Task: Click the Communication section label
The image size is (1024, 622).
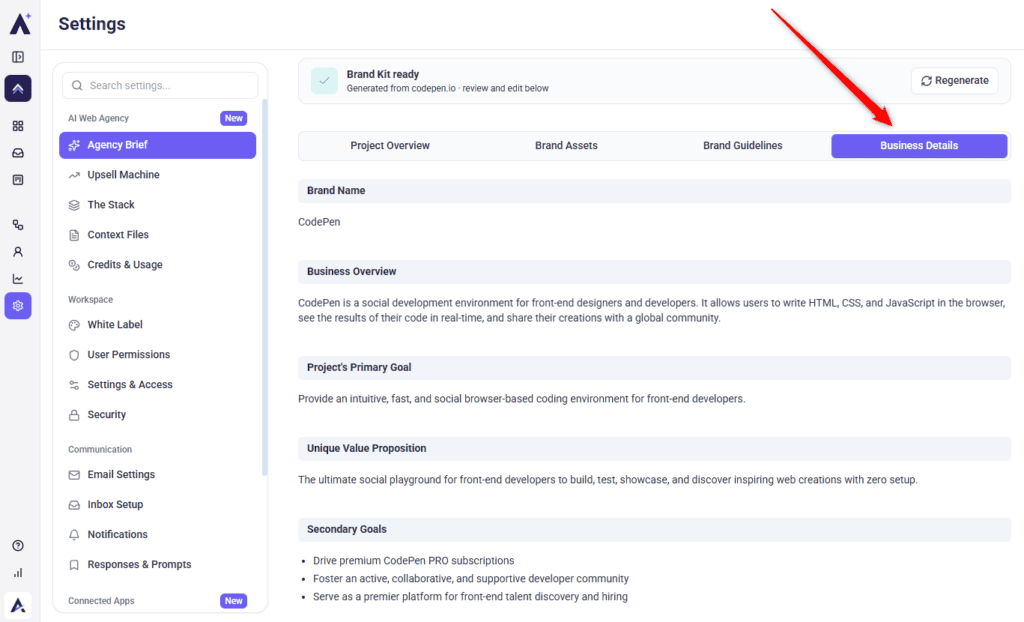Action: point(100,450)
